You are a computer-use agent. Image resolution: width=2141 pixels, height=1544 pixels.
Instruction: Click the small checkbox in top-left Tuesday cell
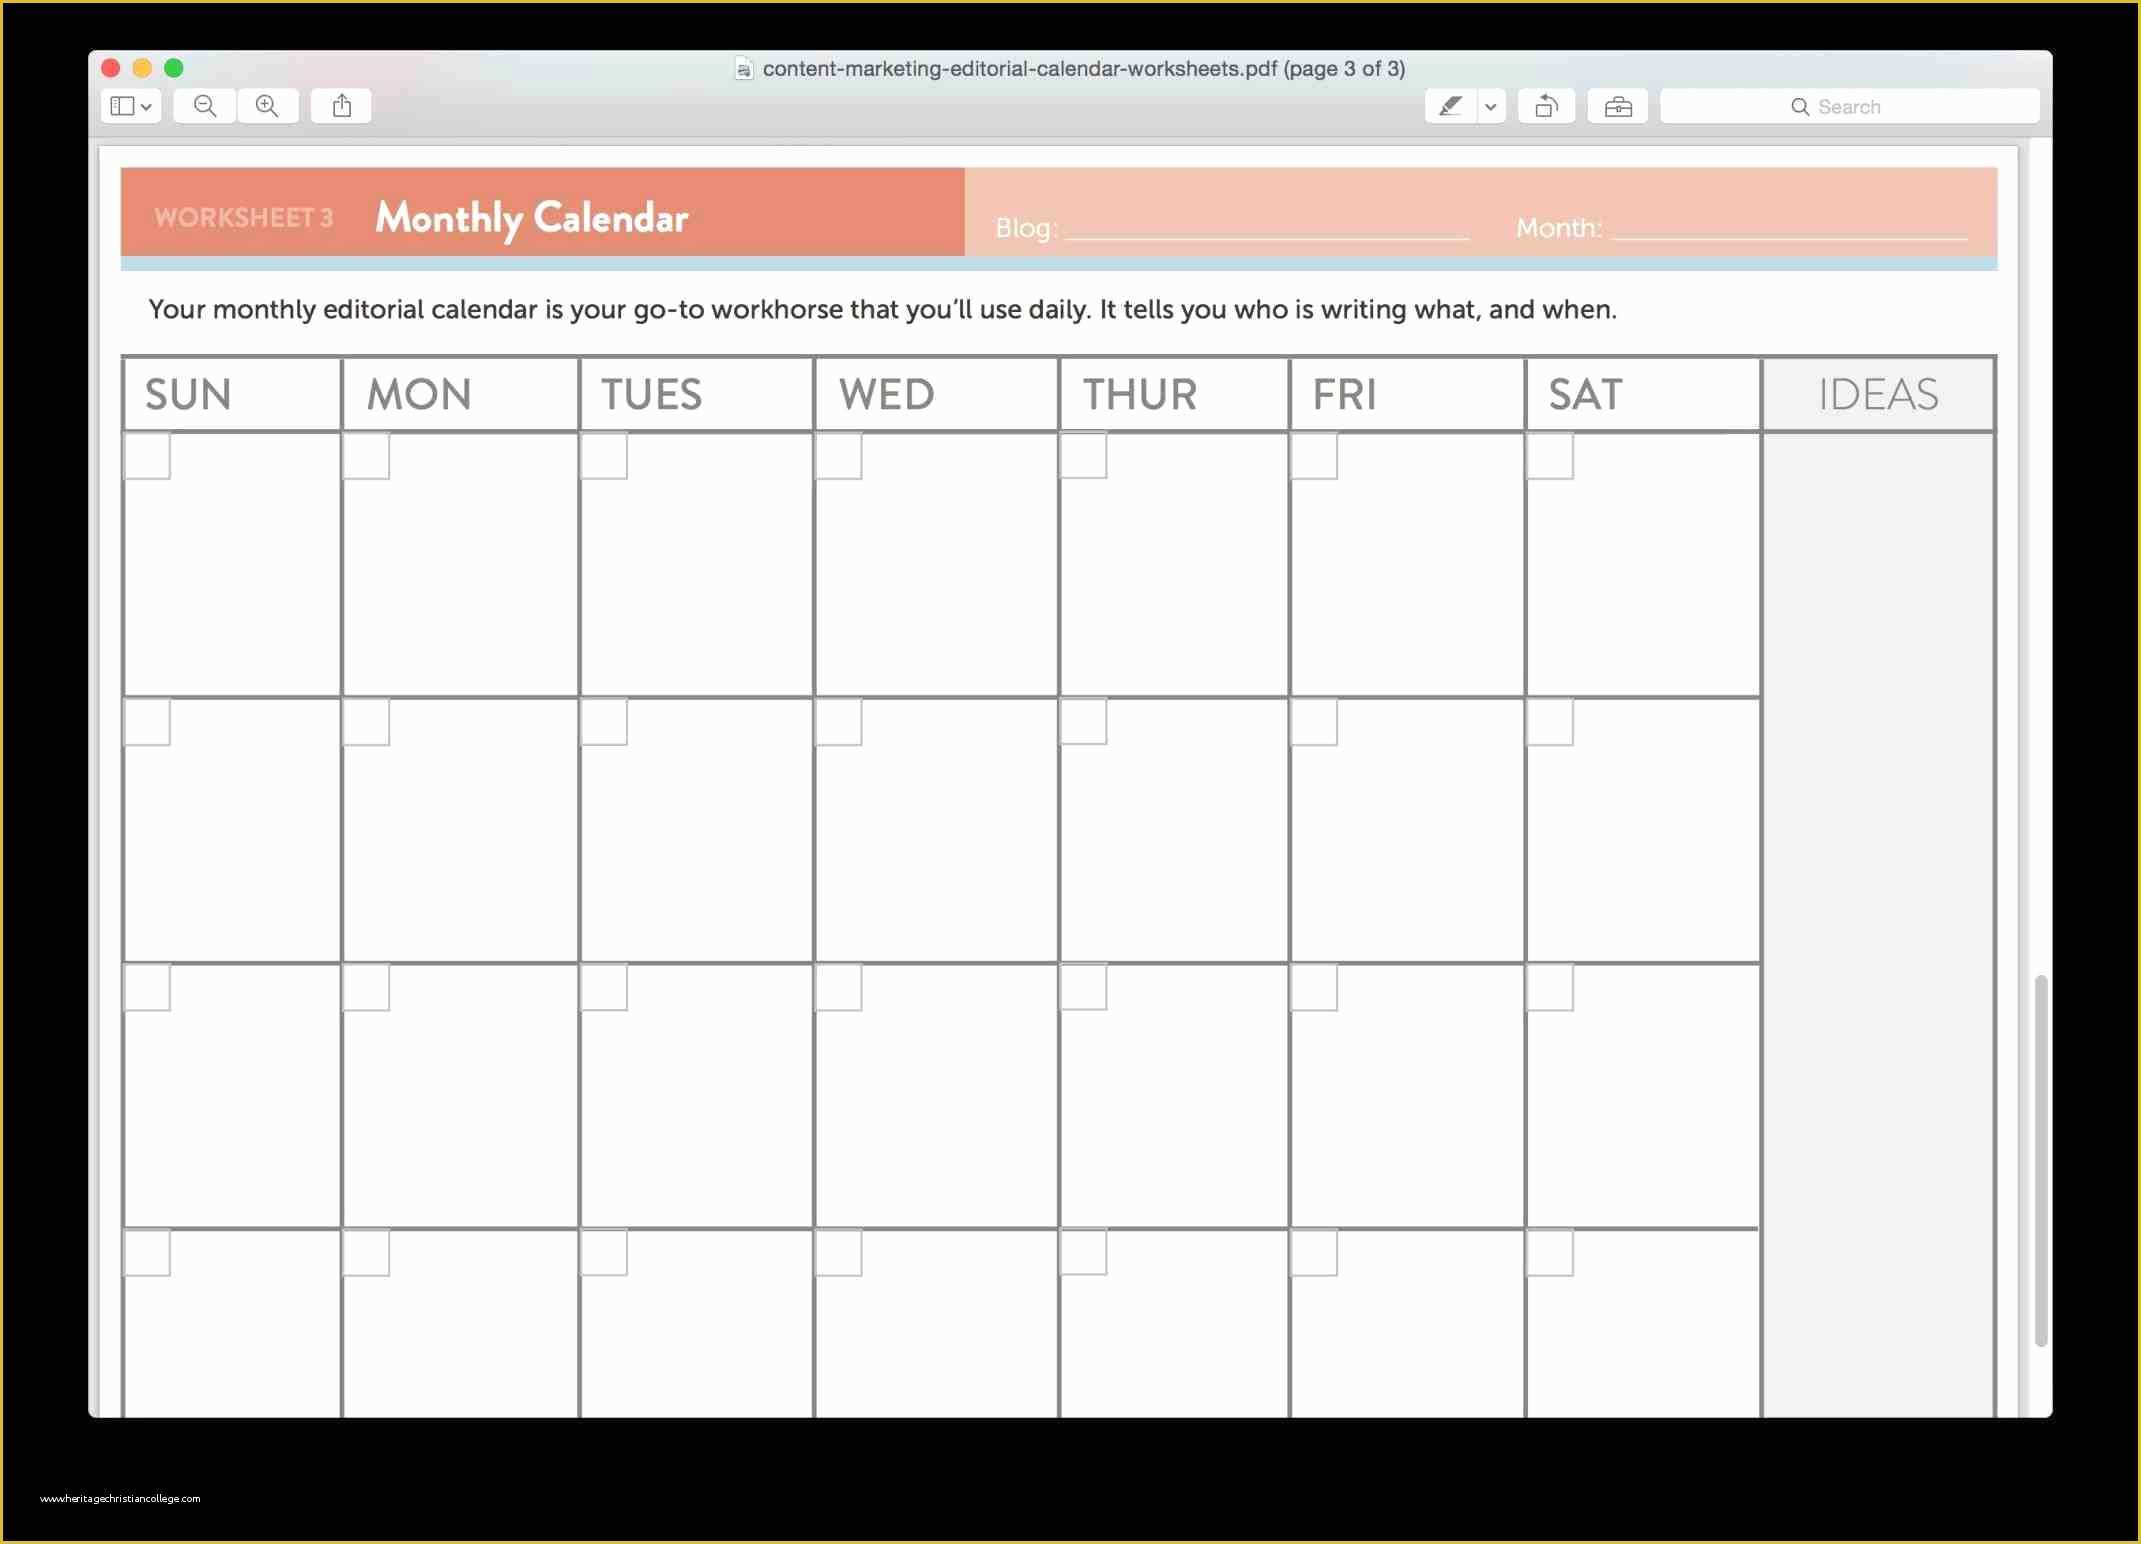pos(607,457)
